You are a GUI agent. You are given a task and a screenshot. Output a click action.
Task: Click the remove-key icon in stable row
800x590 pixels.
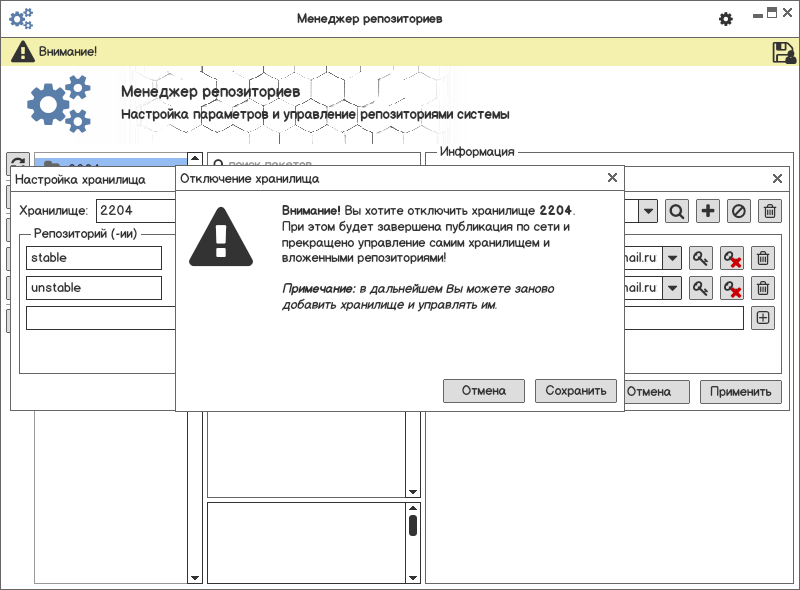pos(732,258)
